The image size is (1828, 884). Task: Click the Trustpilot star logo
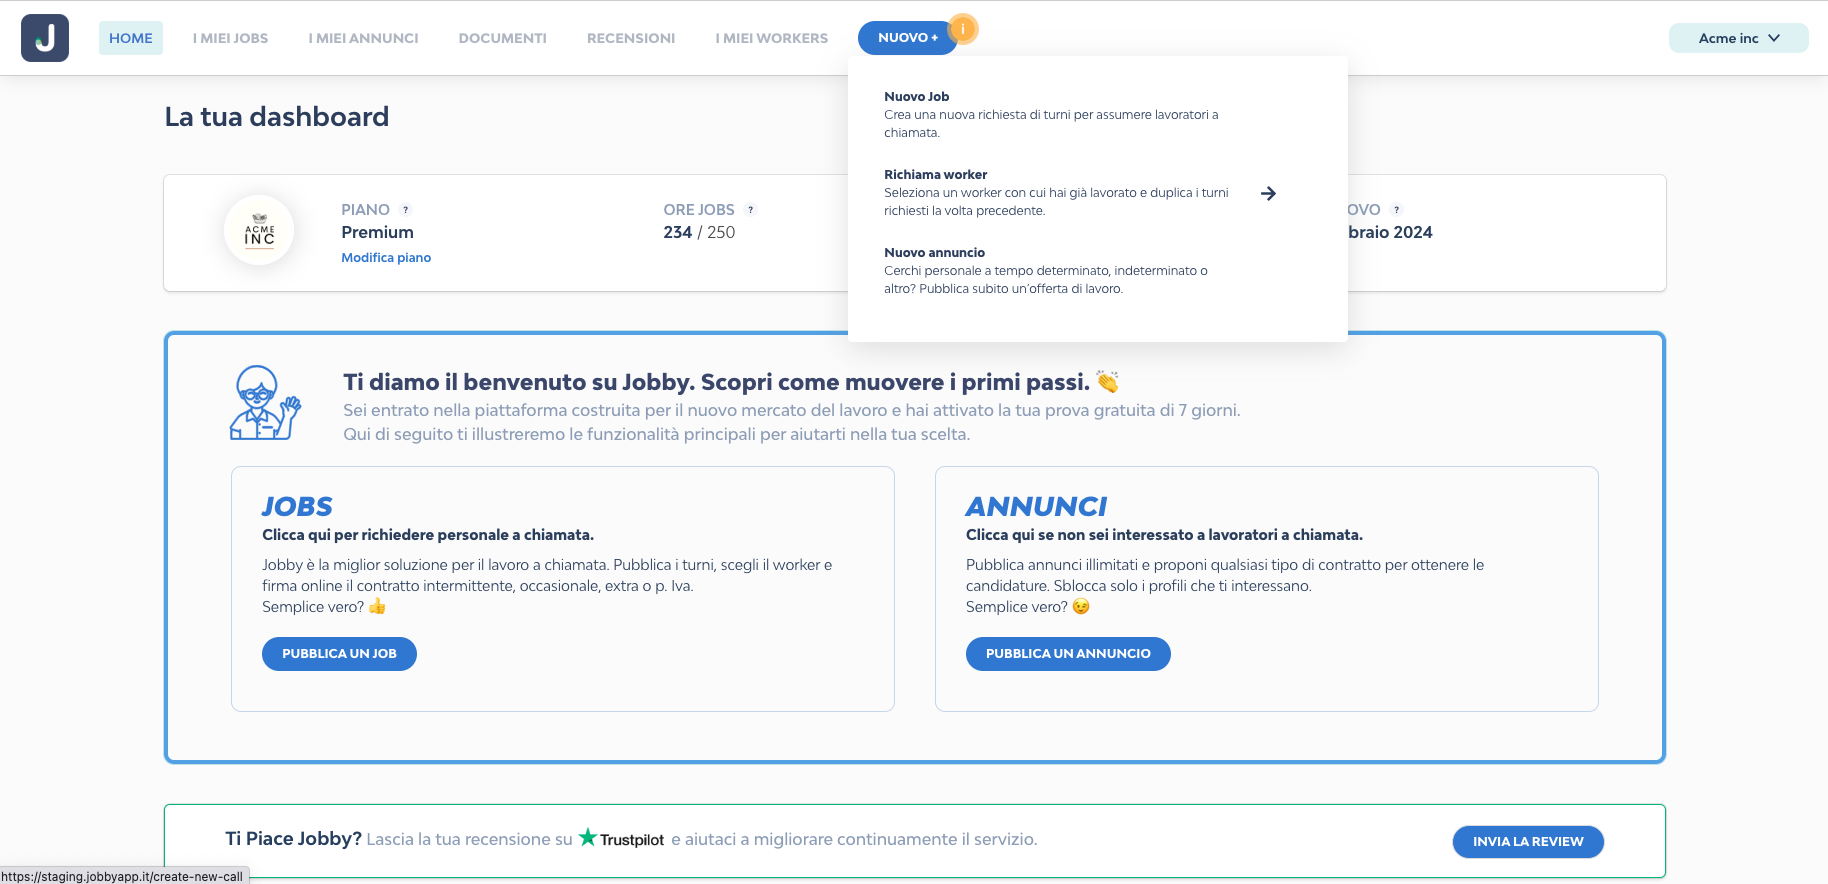pos(621,838)
